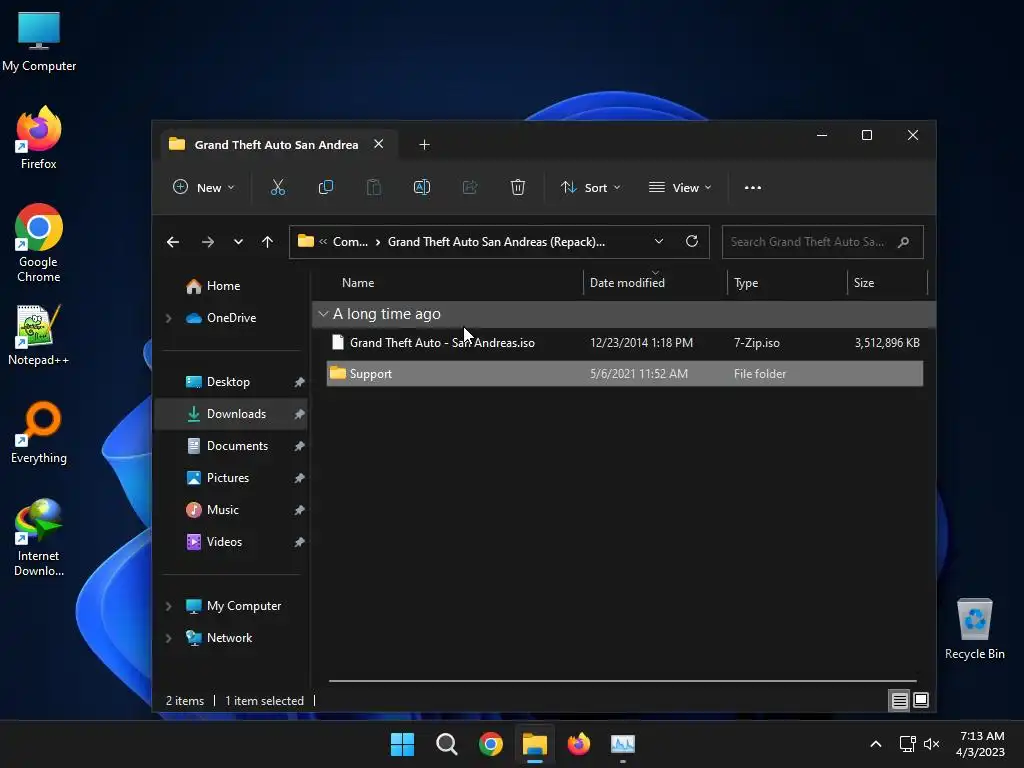1024x768 pixels.
Task: Select Everything search desktop icon
Action: click(39, 432)
